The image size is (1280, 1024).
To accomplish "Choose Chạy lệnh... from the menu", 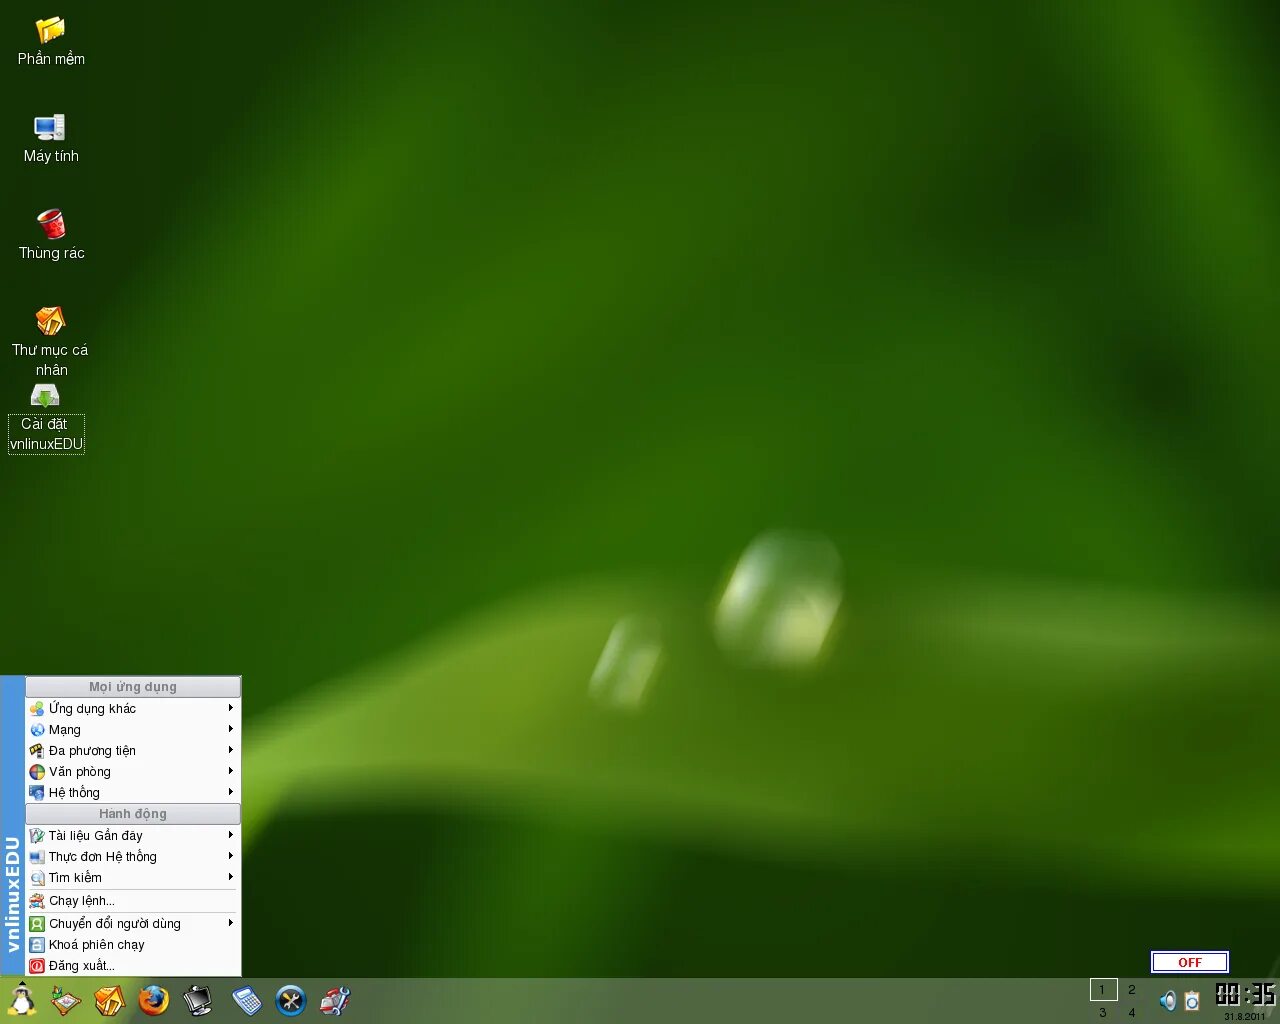I will tap(133, 901).
